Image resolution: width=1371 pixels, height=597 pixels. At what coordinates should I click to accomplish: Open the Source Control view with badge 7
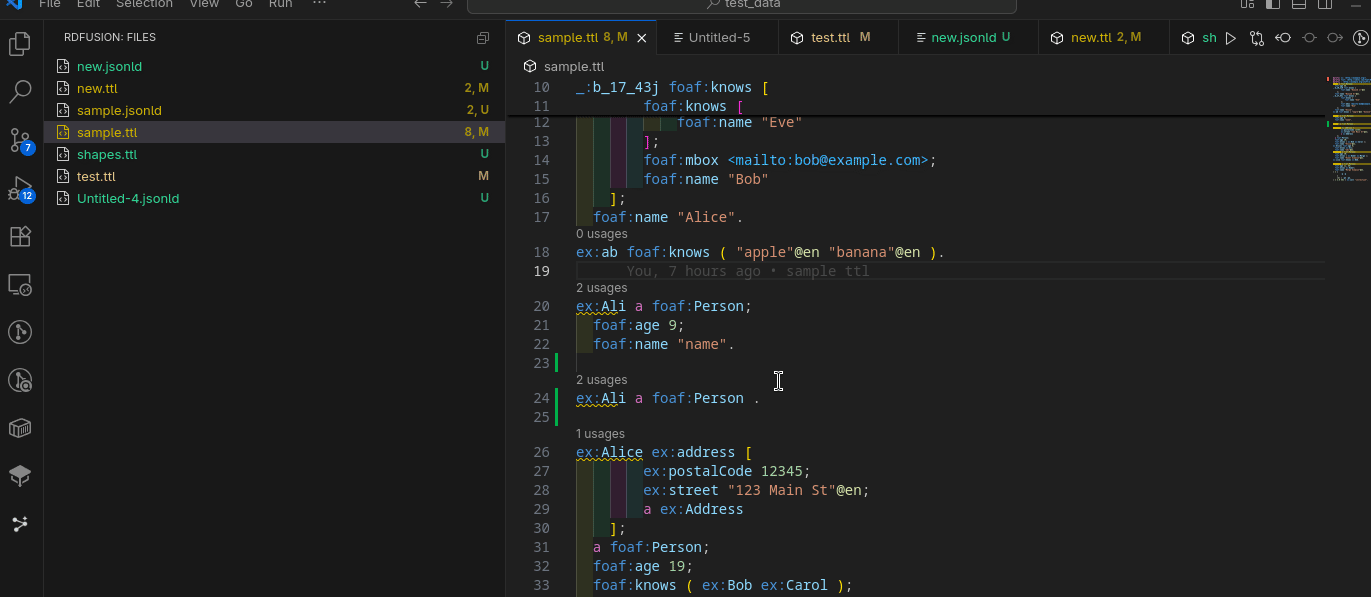[20, 139]
